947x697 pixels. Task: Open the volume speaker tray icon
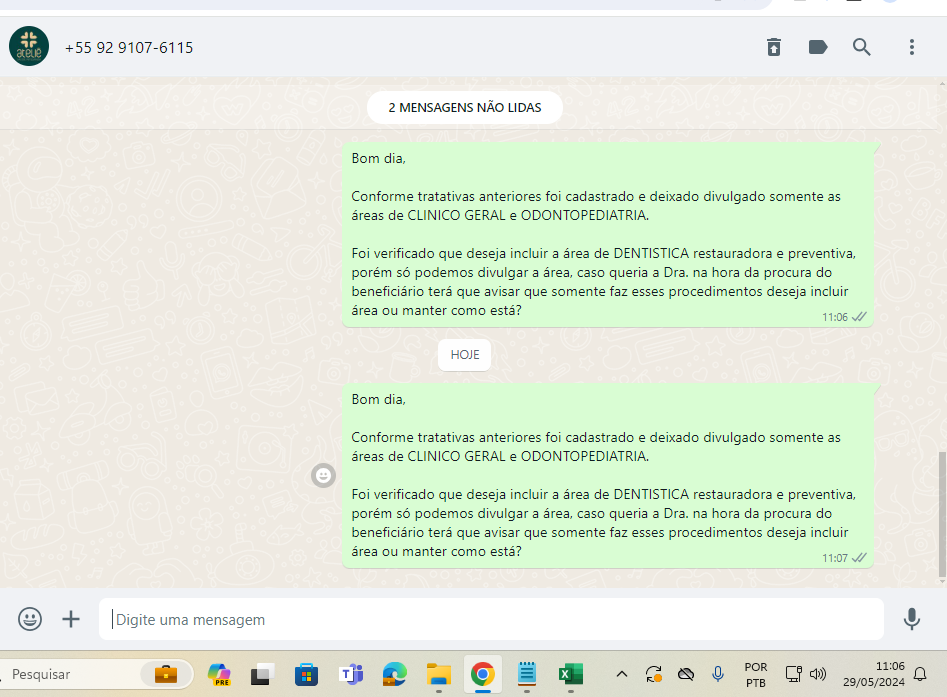[x=818, y=674]
